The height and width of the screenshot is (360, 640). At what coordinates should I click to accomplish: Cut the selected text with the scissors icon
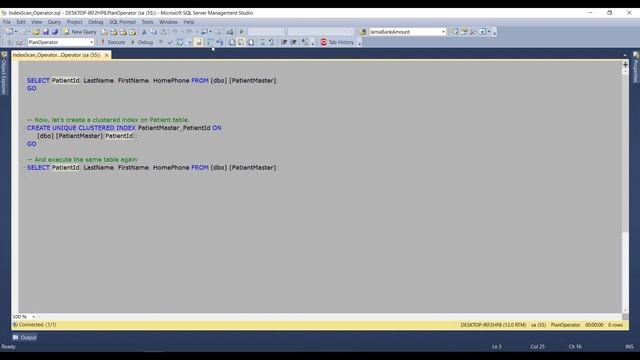(x=144, y=32)
